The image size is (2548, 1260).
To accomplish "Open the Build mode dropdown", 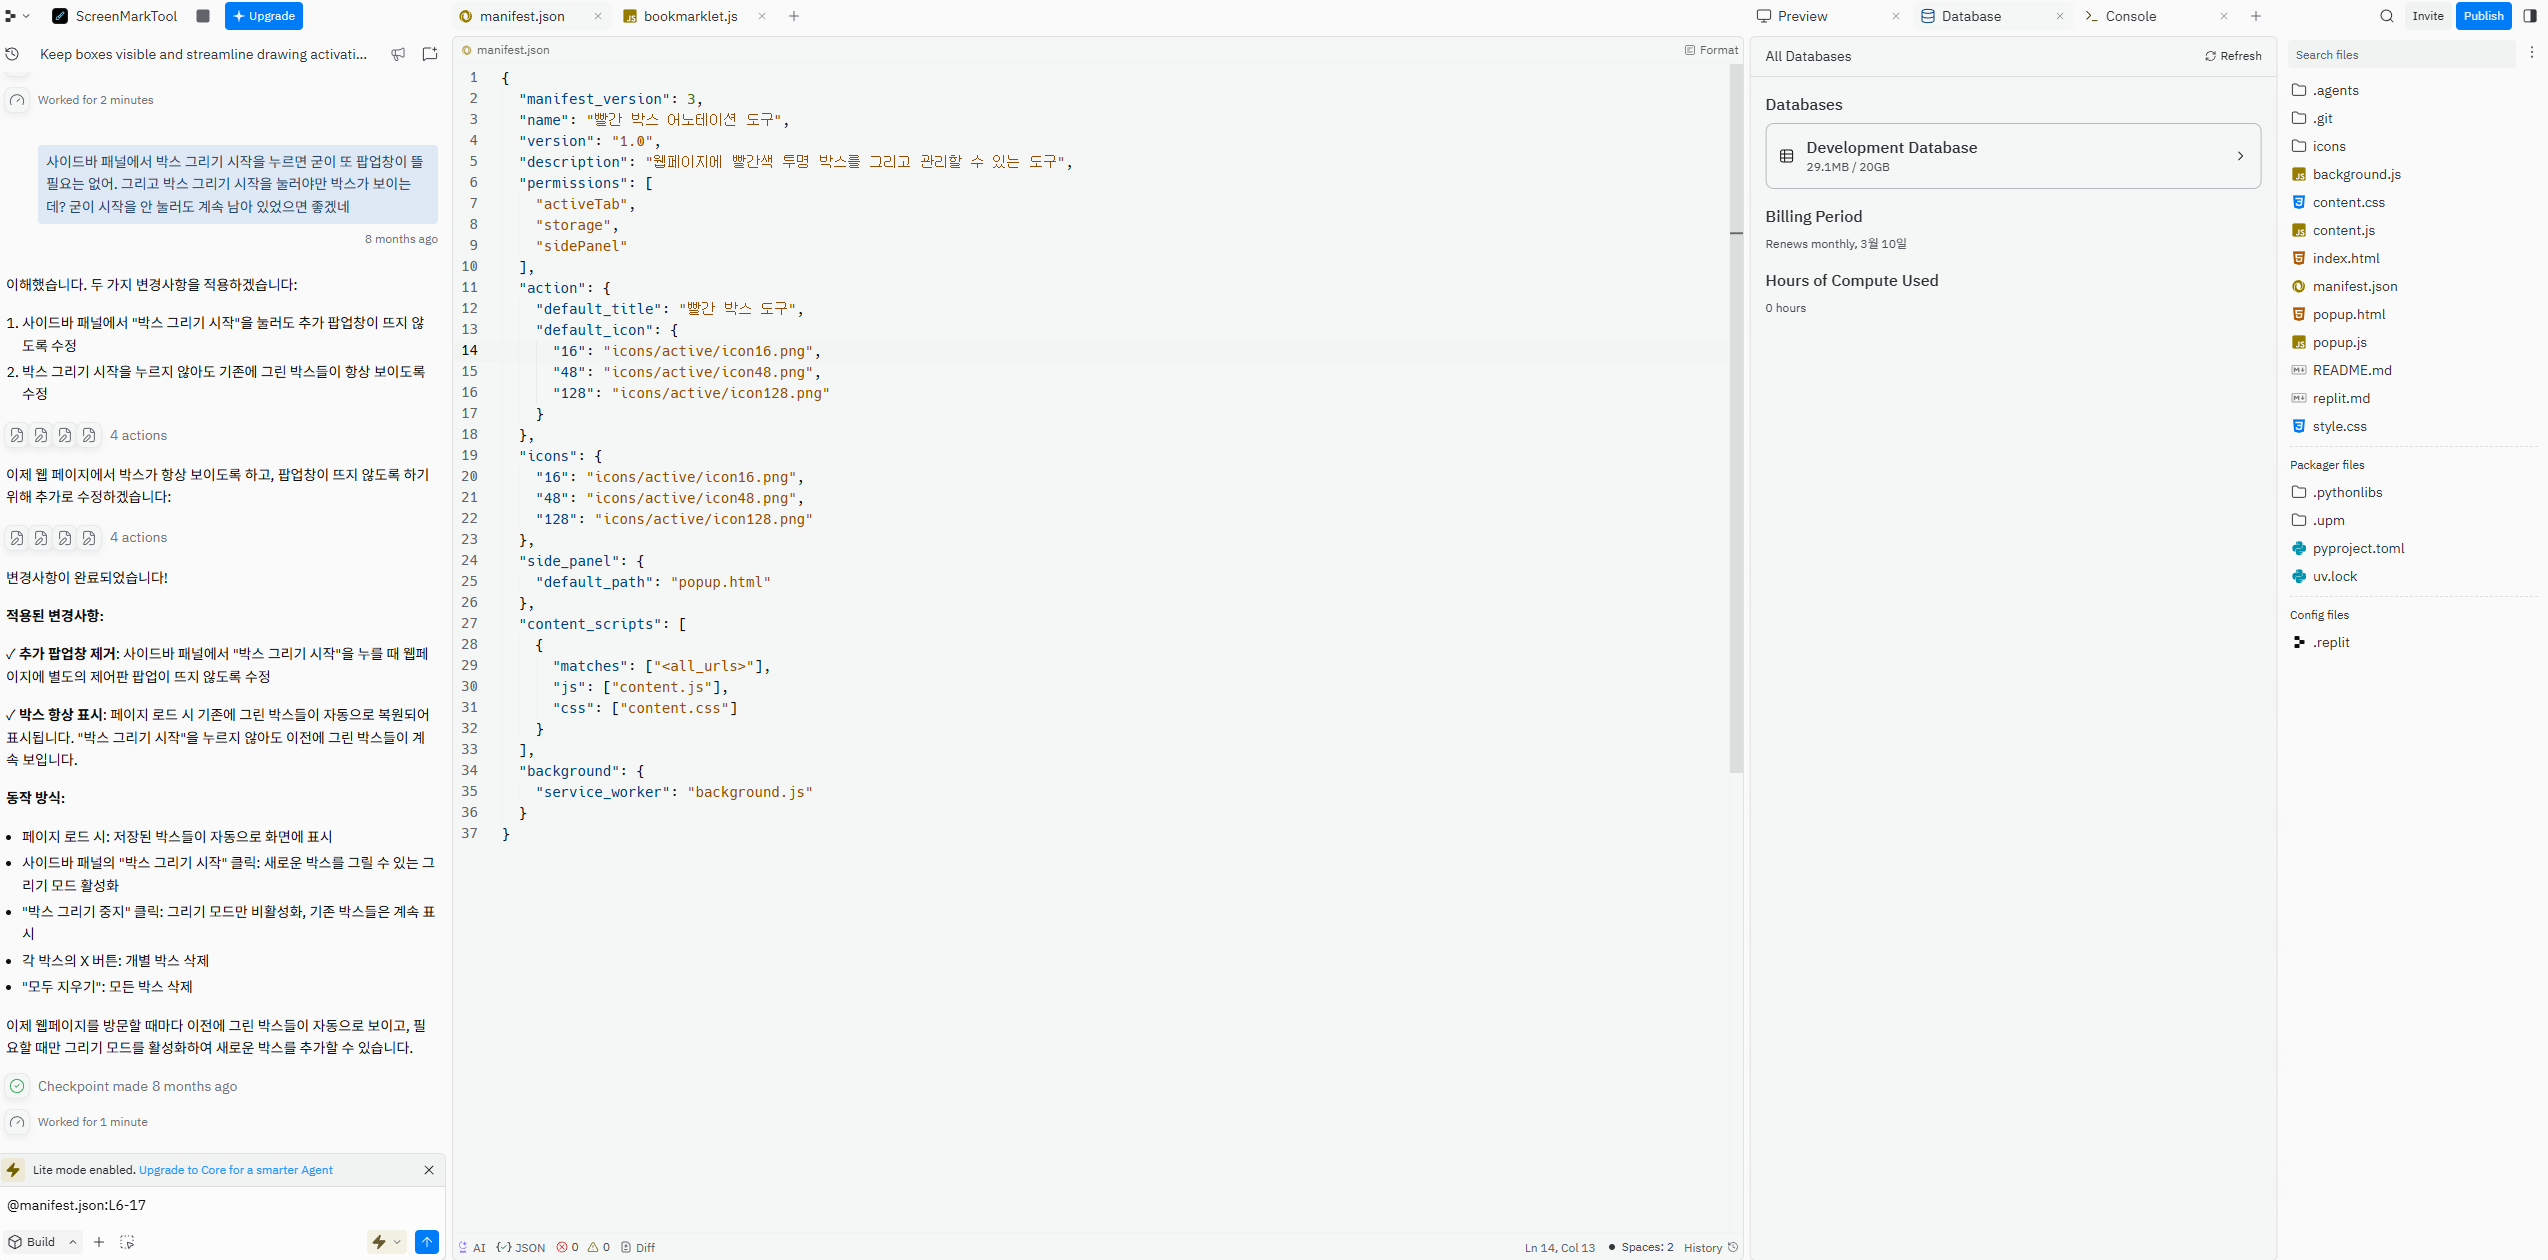I will (x=43, y=1242).
